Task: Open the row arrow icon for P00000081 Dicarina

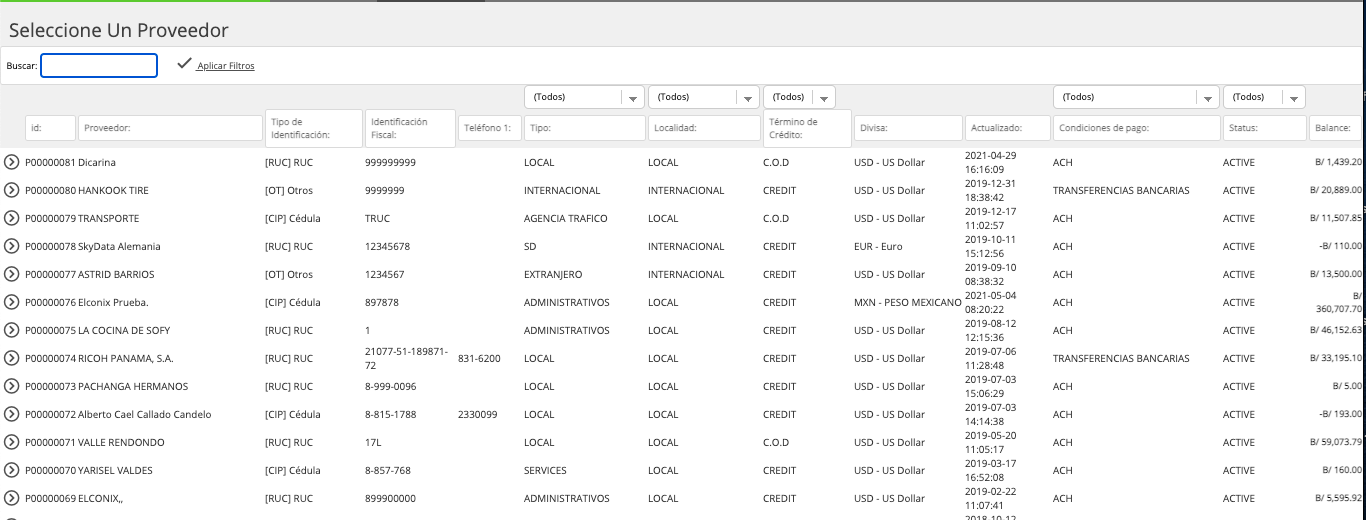Action: pyautogui.click(x=11, y=162)
